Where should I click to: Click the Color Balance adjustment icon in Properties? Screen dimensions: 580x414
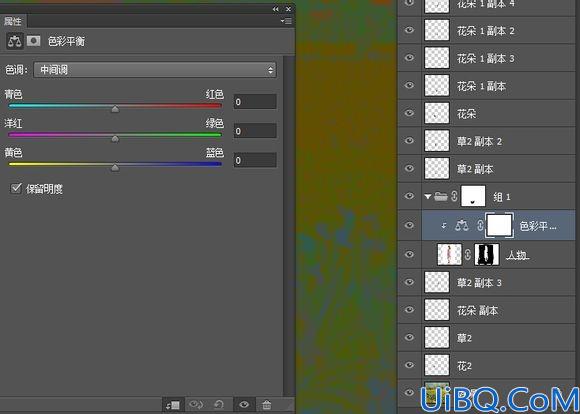(15, 41)
